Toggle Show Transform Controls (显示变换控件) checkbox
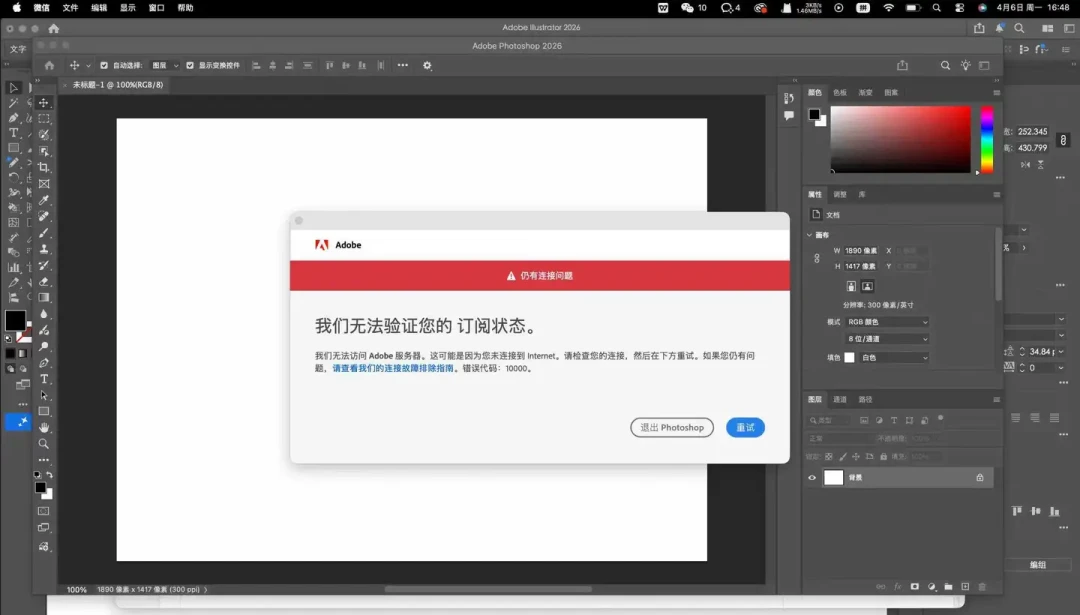The height and width of the screenshot is (615, 1080). (190, 65)
